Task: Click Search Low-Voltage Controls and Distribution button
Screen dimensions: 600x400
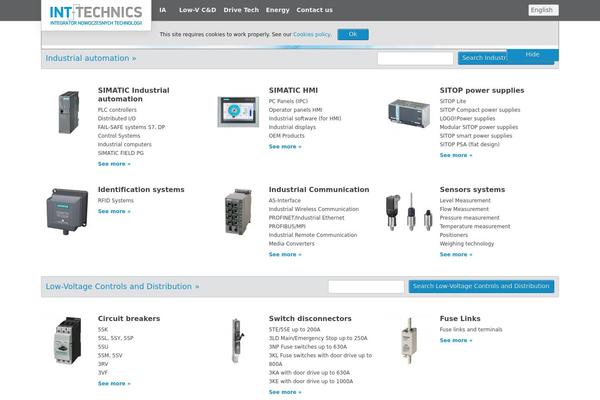Action: pos(481,286)
